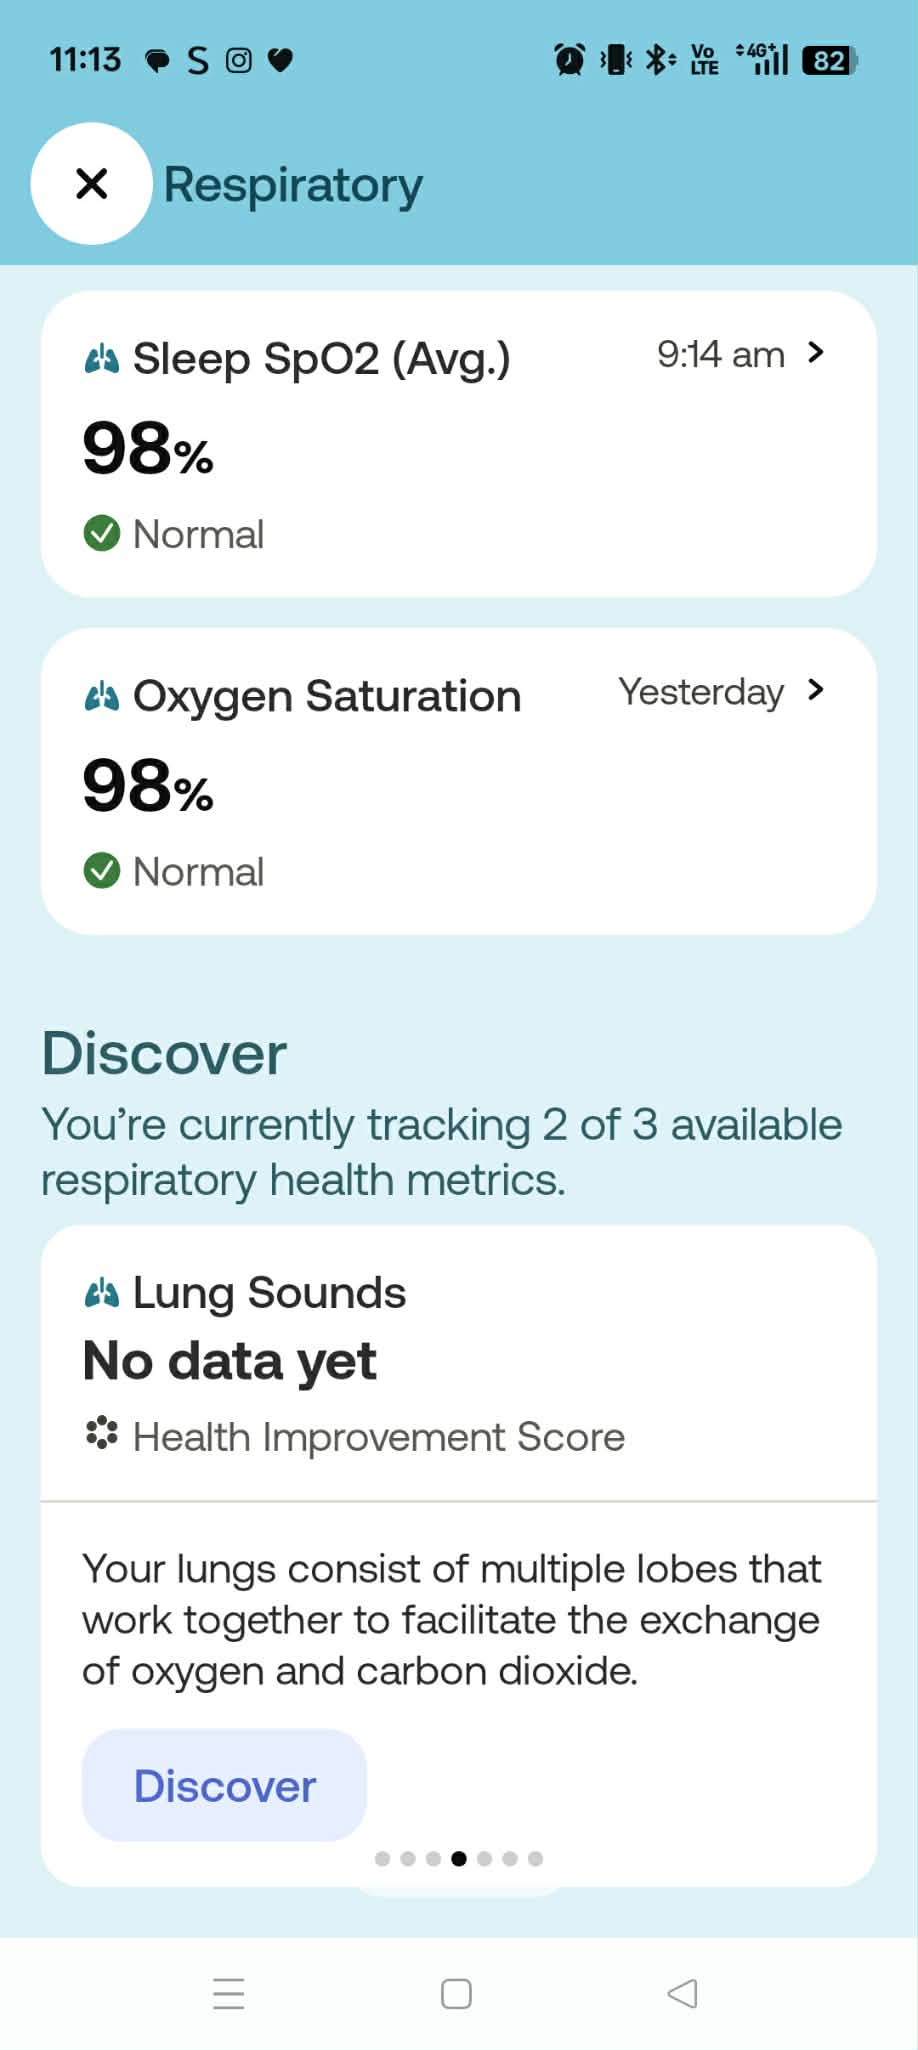Expand Oxygen Saturation details via chevron
Screen dimensions: 918x2050
816,690
